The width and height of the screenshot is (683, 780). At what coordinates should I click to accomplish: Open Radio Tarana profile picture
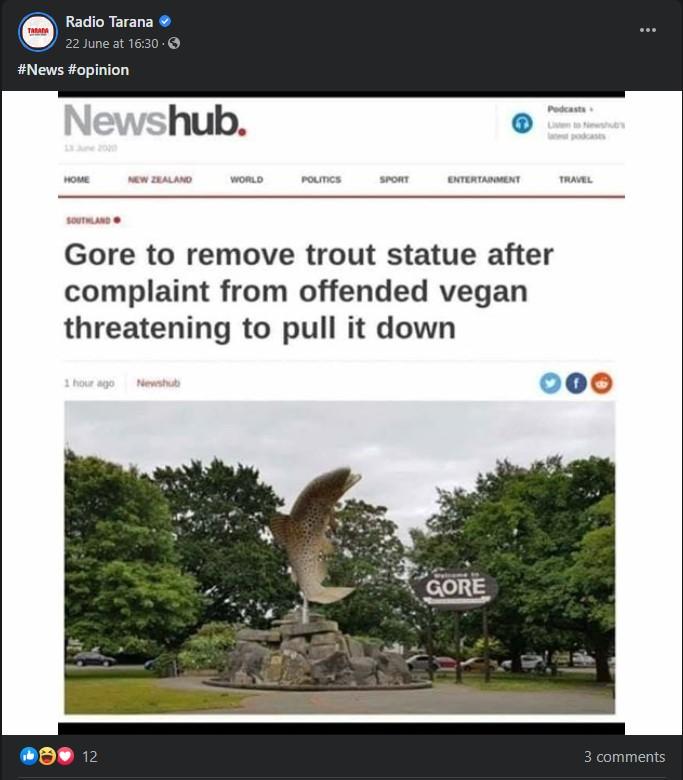point(38,32)
